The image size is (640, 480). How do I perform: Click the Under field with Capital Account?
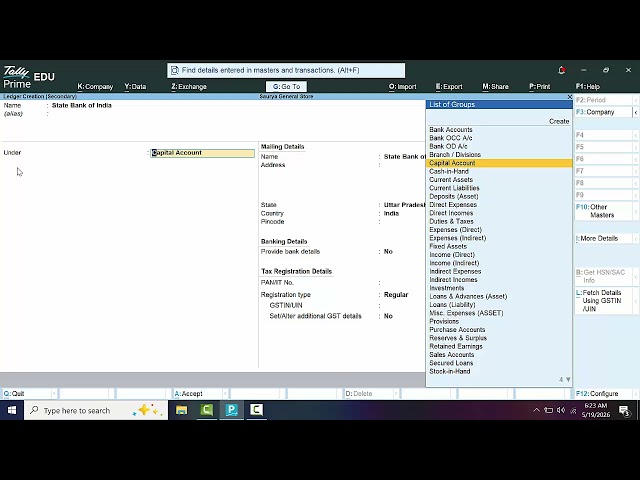tap(202, 153)
